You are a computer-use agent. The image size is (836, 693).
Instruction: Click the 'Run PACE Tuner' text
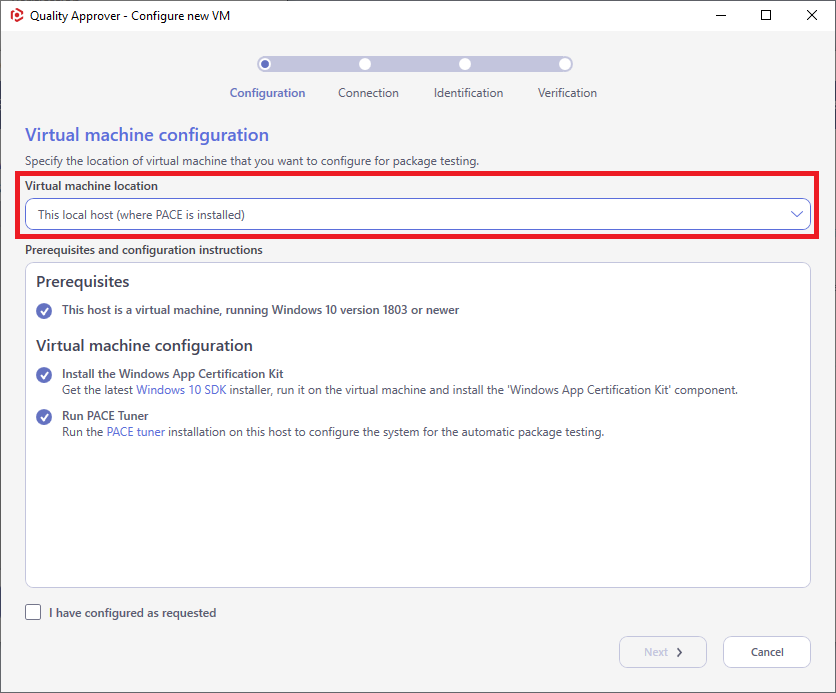pos(105,416)
